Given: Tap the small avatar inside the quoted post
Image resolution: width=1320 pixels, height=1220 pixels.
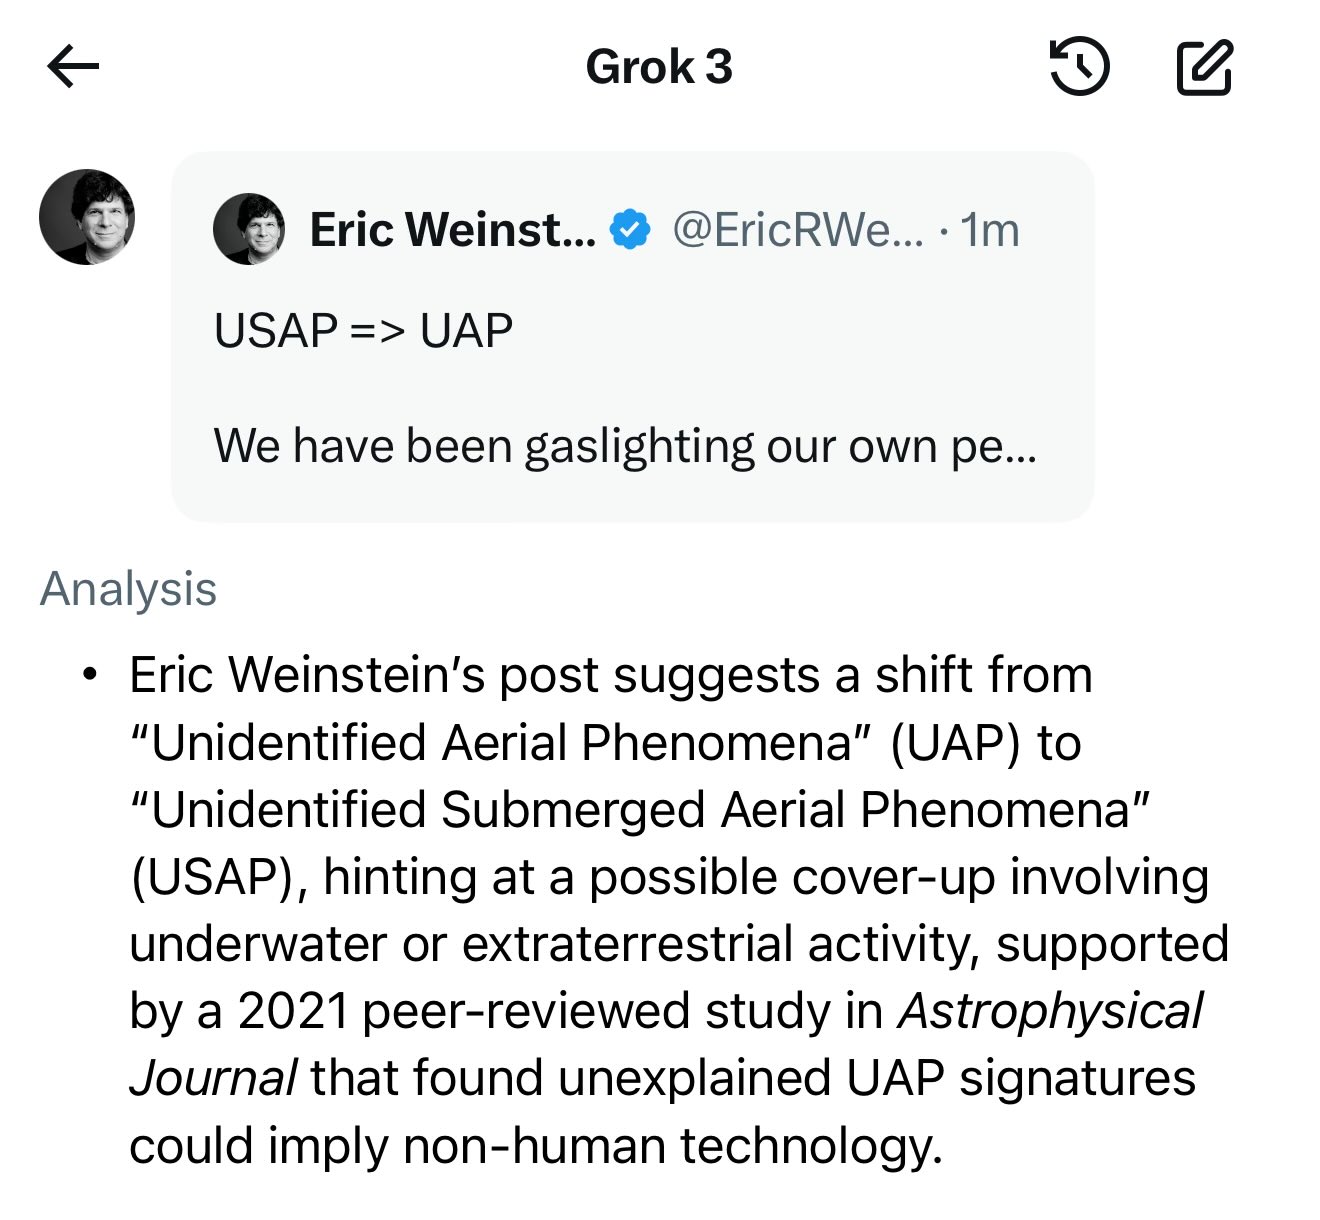Looking at the screenshot, I should [x=249, y=229].
